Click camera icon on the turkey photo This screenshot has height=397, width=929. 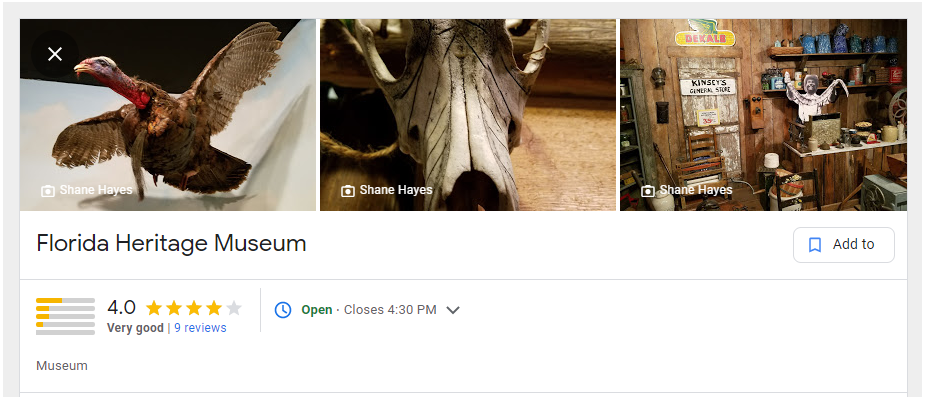point(47,191)
